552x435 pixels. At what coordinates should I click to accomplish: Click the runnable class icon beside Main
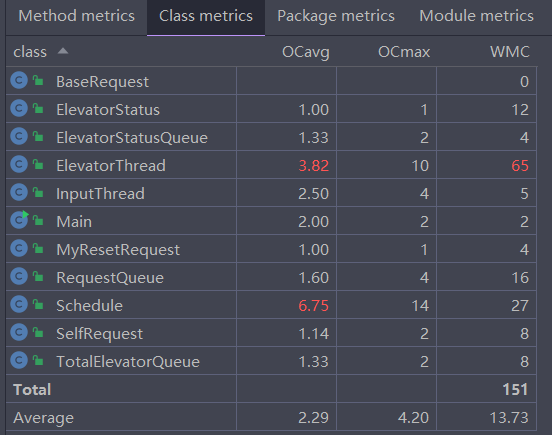[19, 220]
